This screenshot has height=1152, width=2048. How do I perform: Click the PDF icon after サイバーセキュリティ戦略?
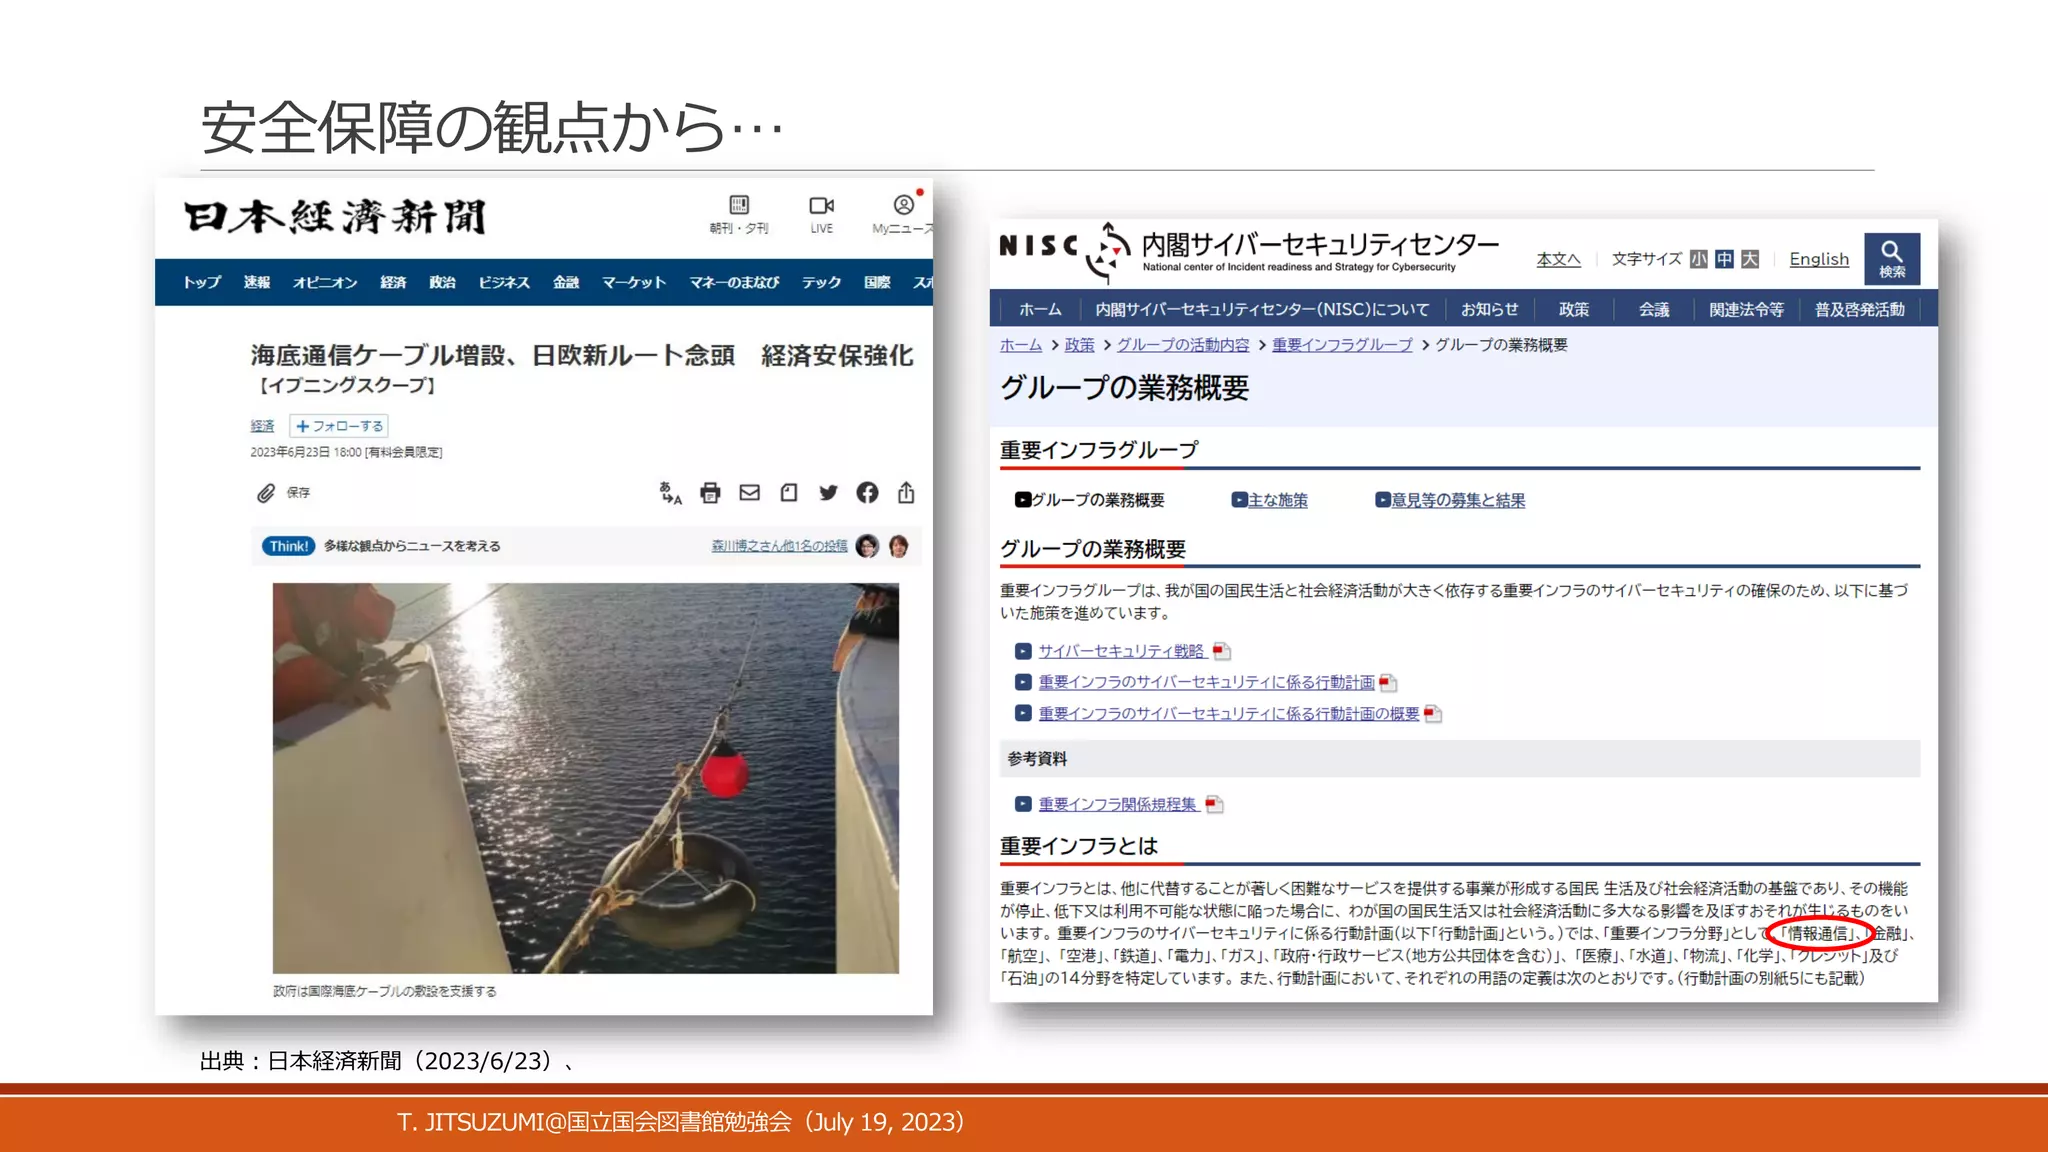pos(1221,652)
